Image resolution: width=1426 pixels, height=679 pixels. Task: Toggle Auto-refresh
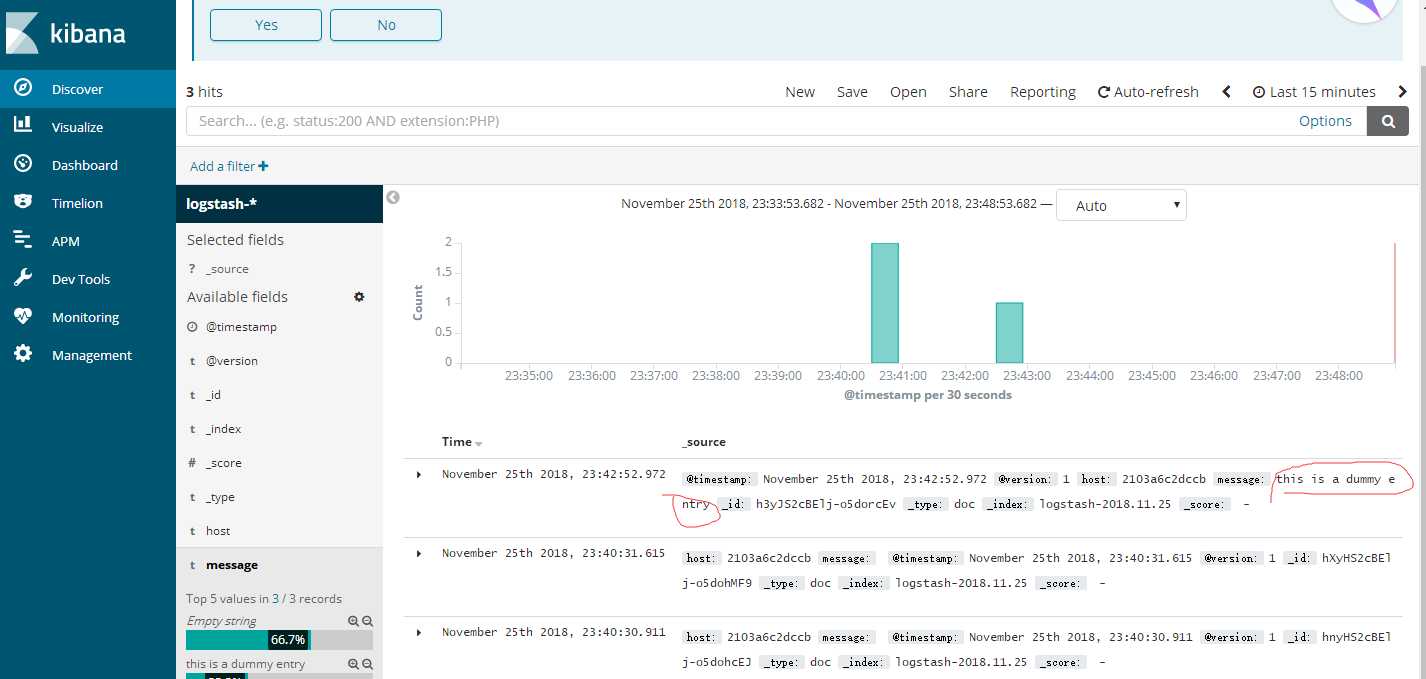point(1148,92)
